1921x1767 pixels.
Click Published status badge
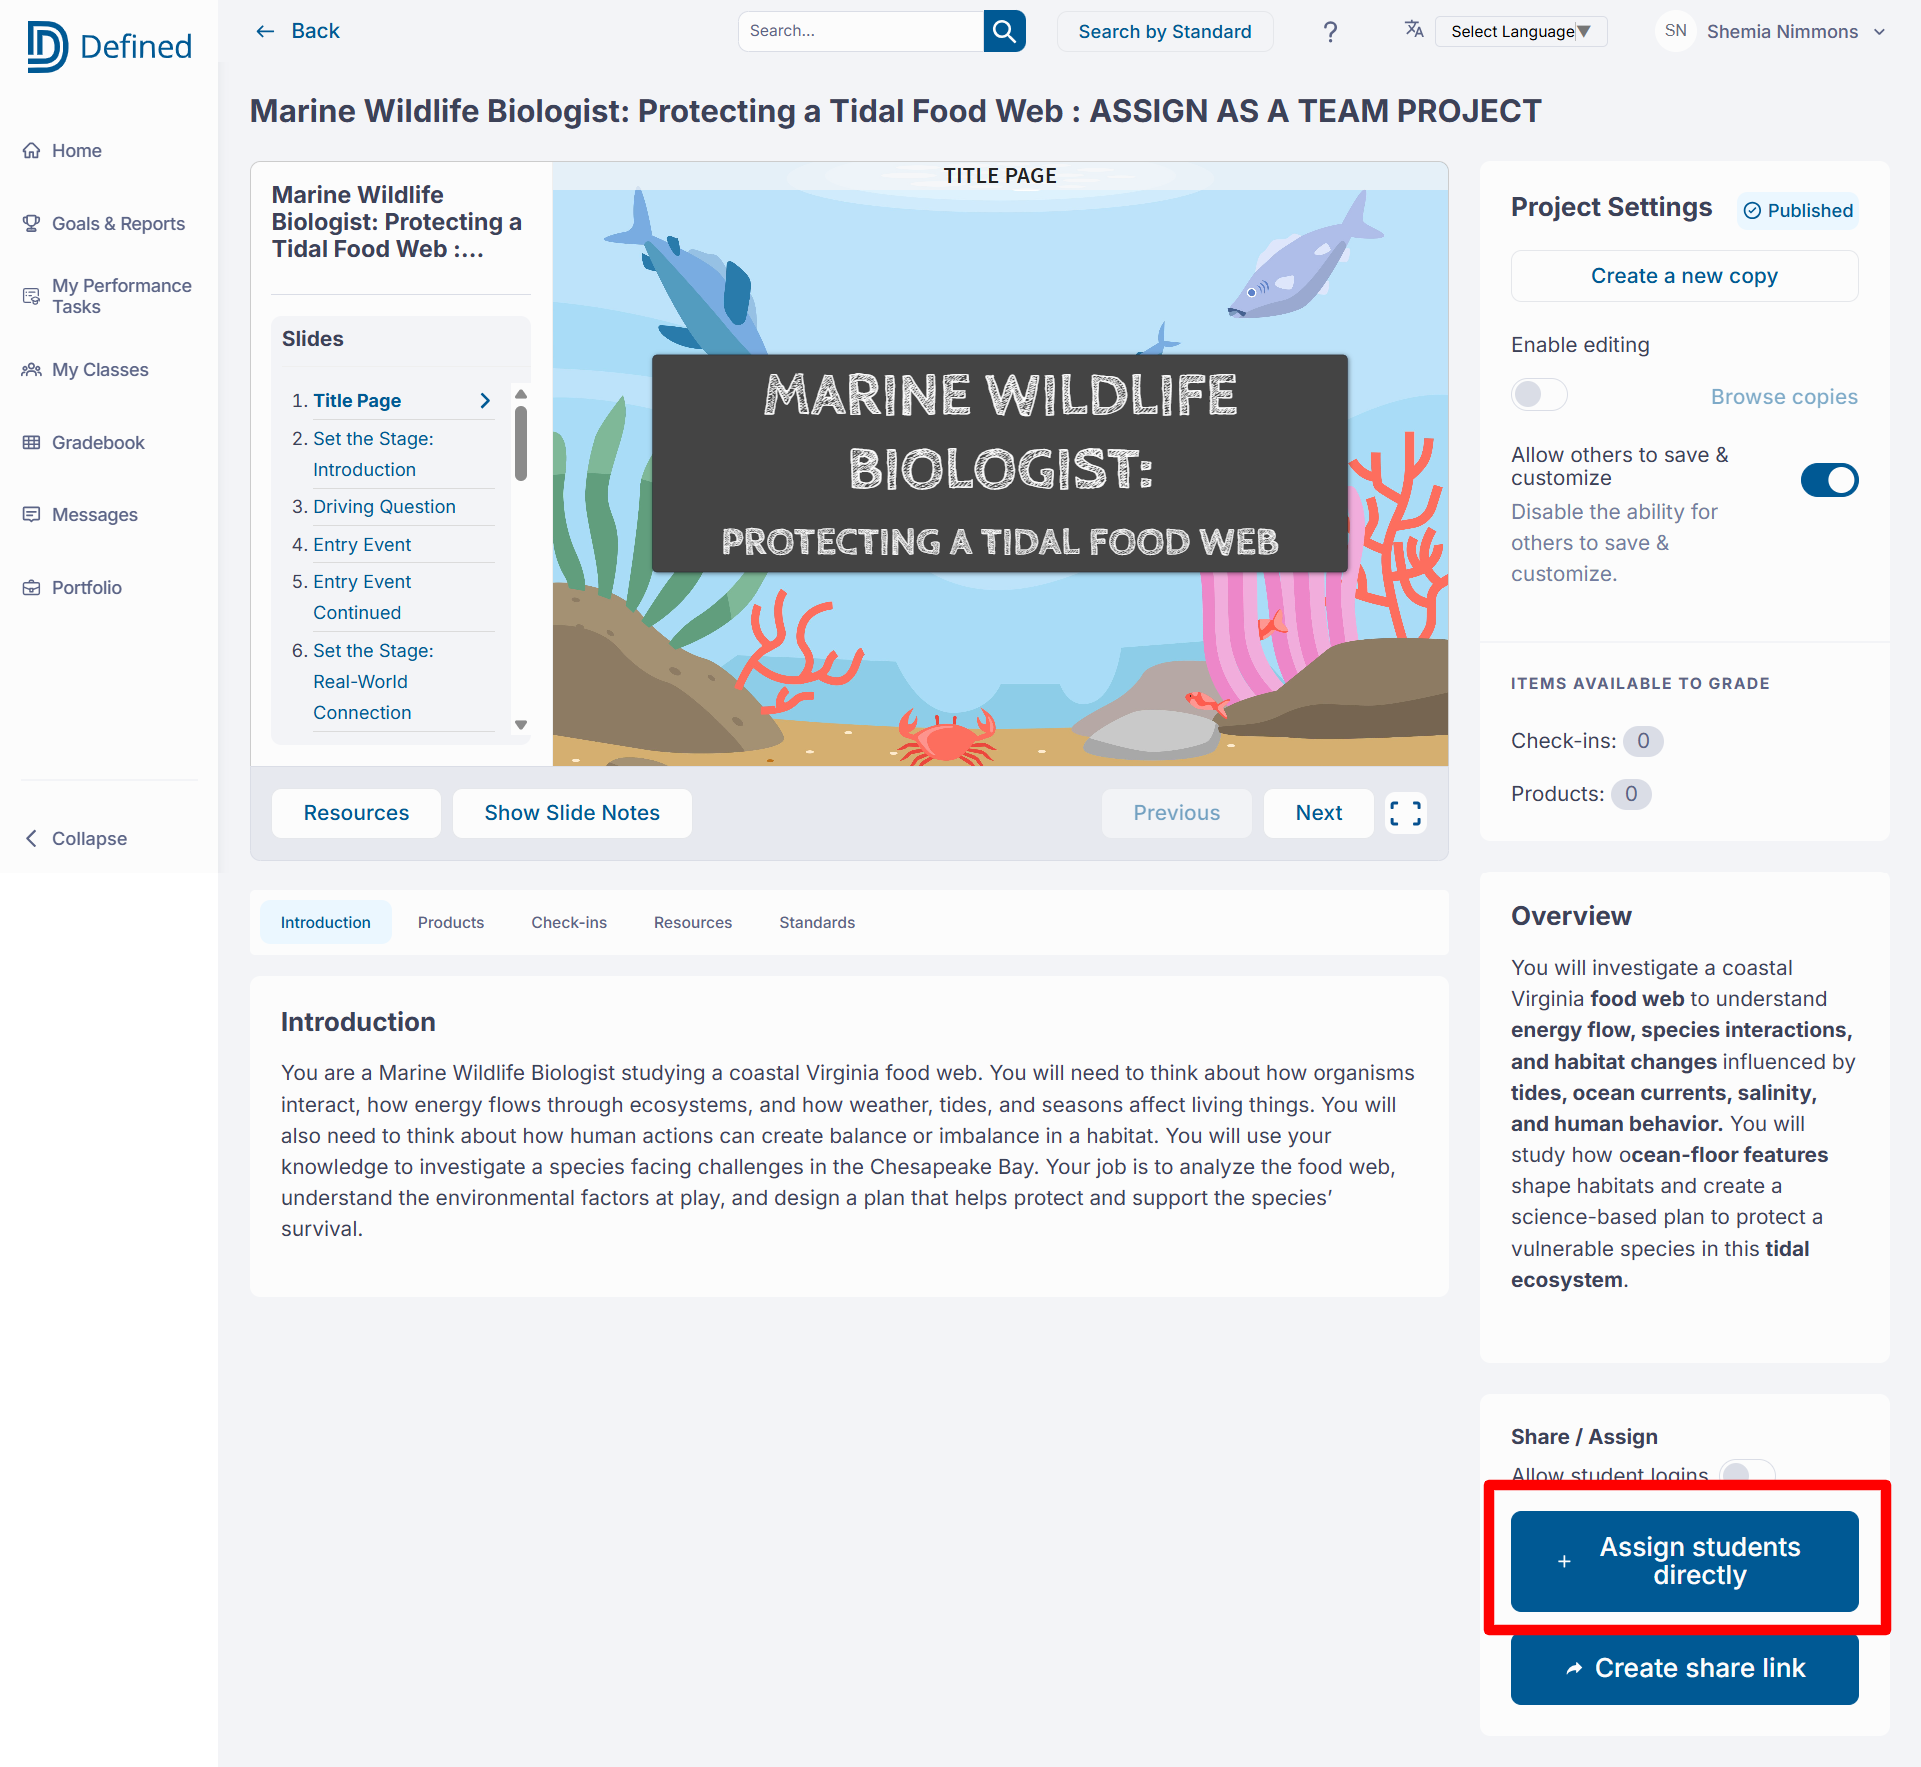(1798, 211)
